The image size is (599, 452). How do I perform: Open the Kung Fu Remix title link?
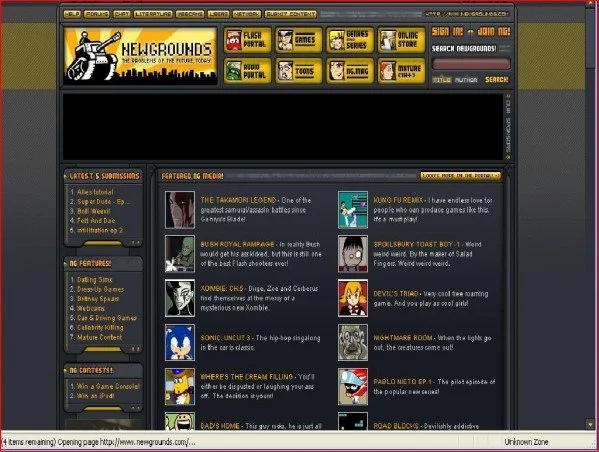pos(398,200)
